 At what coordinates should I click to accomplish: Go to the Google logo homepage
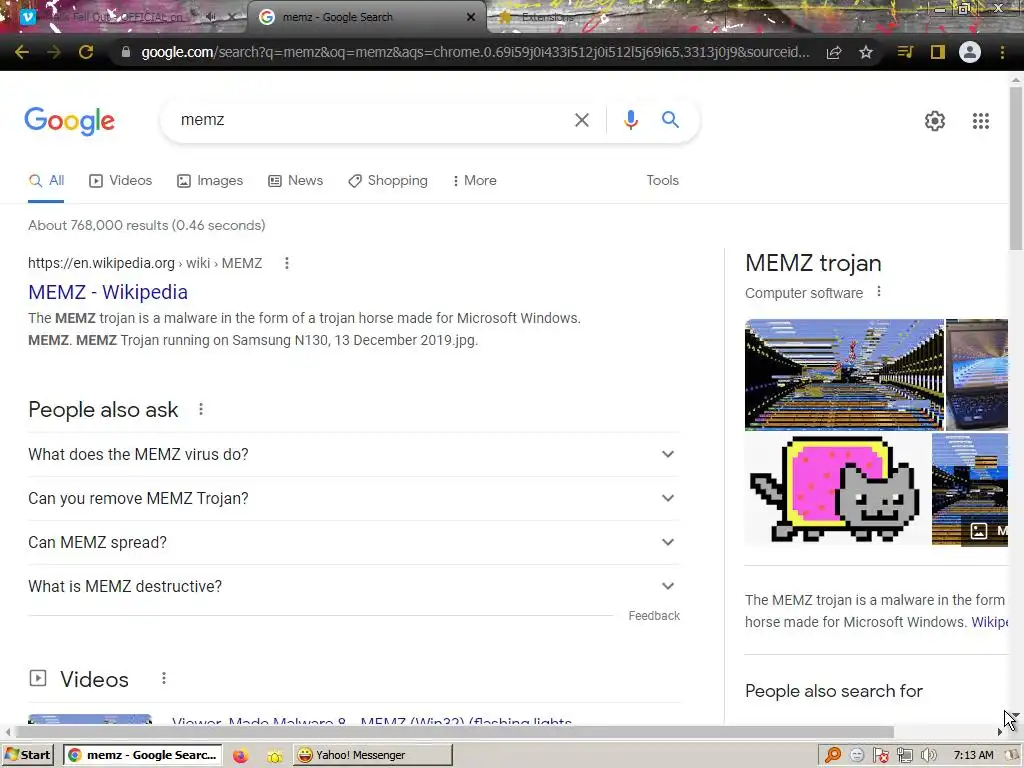(x=70, y=121)
